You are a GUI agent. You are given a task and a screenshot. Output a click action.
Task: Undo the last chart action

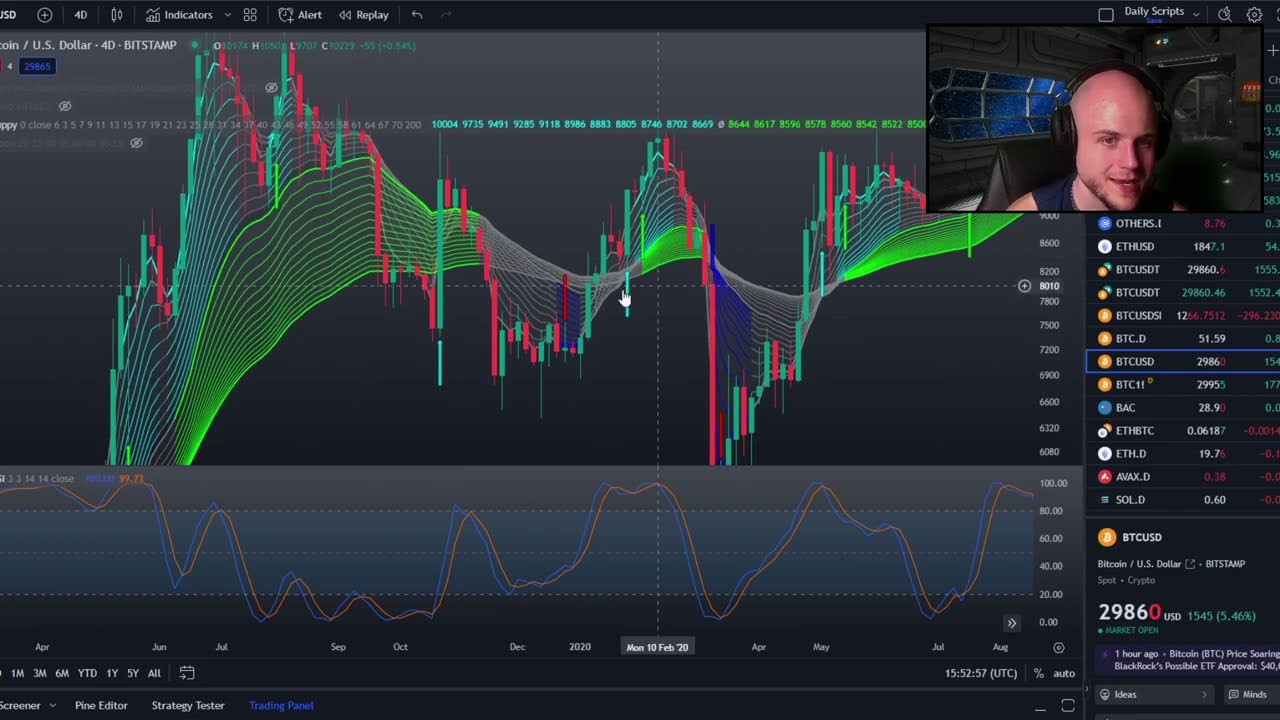click(417, 15)
